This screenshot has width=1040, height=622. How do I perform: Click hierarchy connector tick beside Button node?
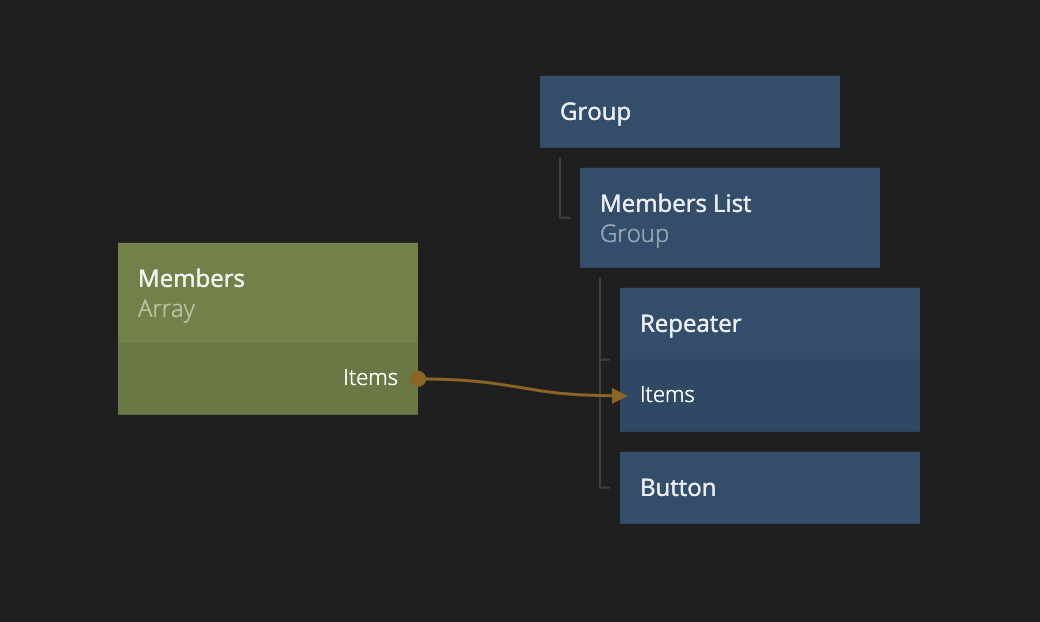coord(604,488)
